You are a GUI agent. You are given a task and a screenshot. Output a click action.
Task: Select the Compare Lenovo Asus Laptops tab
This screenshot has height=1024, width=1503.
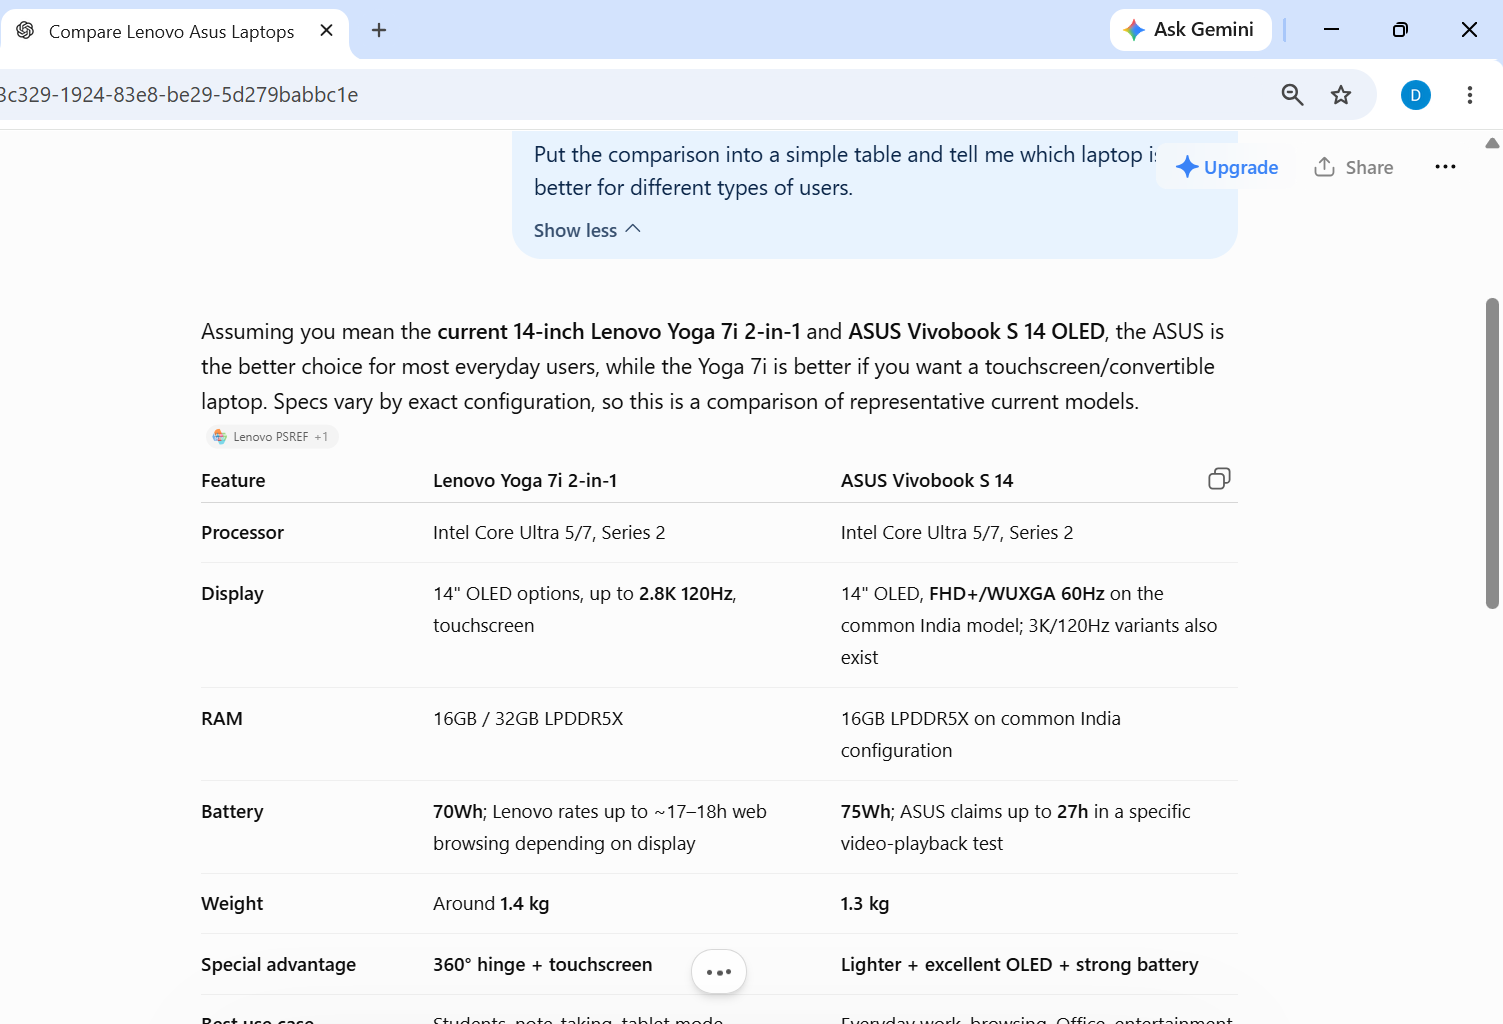click(x=174, y=31)
